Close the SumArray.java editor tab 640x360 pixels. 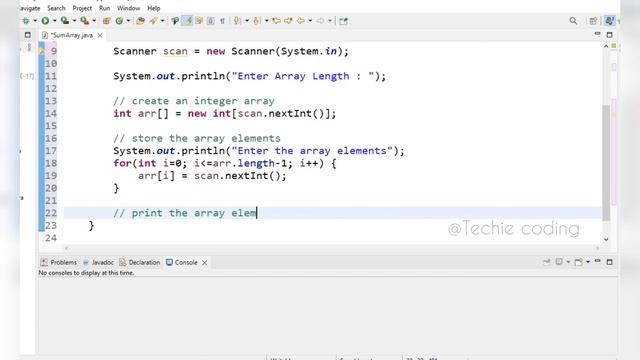tap(100, 36)
